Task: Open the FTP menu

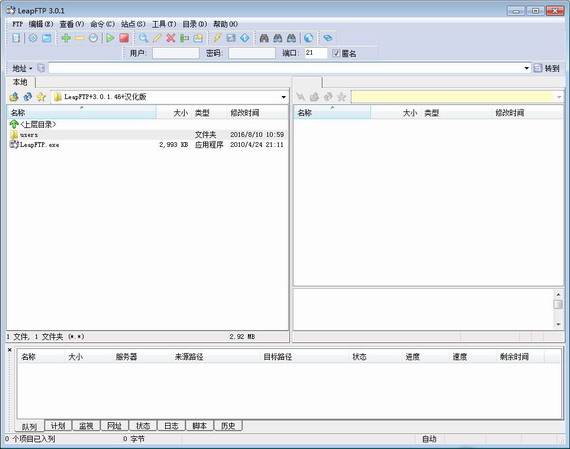Action: pyautogui.click(x=17, y=24)
